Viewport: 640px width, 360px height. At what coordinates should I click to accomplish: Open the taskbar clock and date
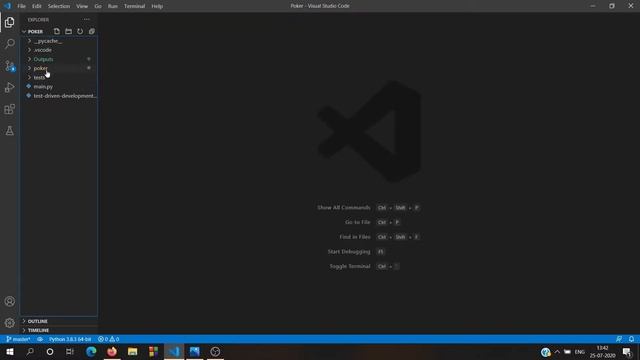602,351
